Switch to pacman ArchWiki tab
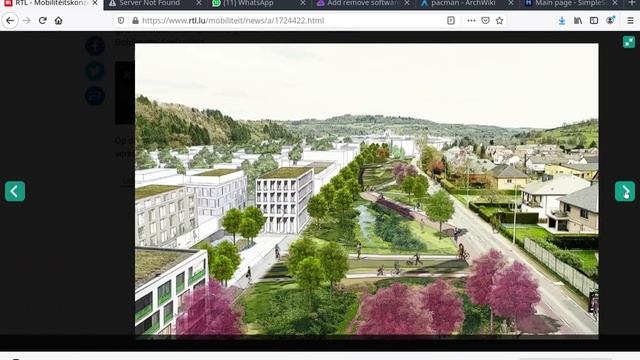Screen dimensions: 640x360 click(462, 3)
